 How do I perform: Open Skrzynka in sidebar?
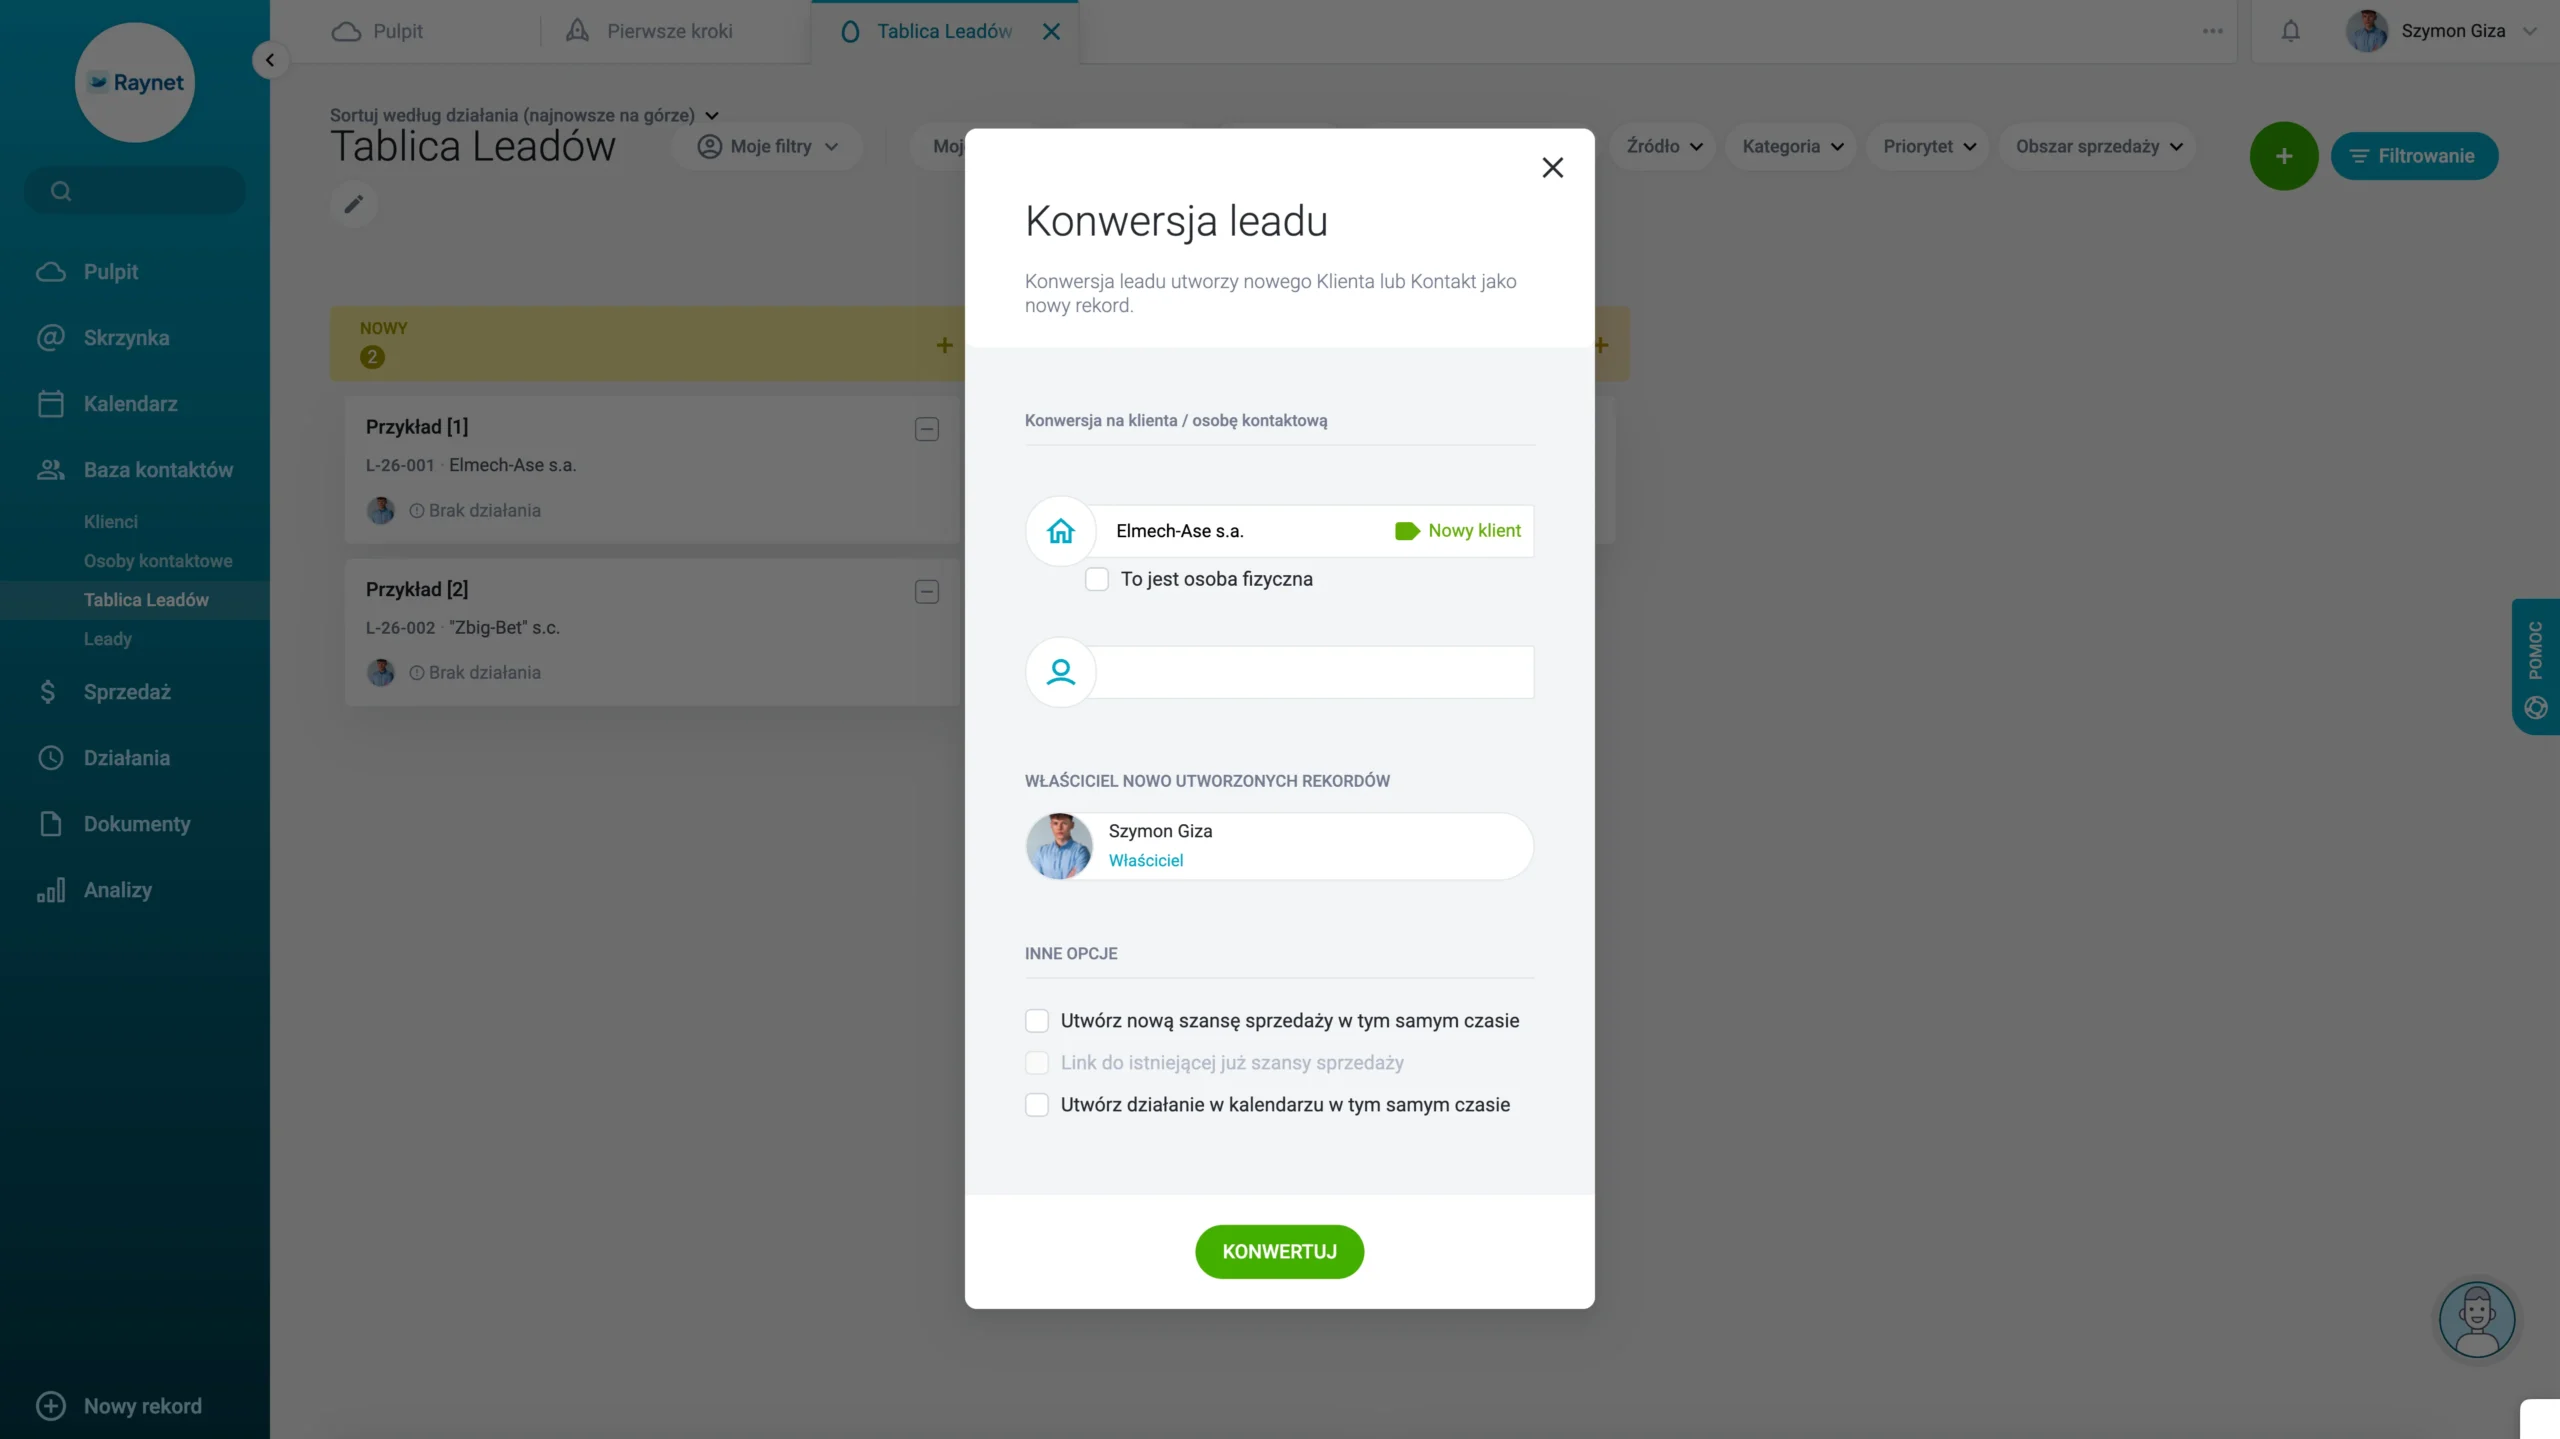pos(126,338)
